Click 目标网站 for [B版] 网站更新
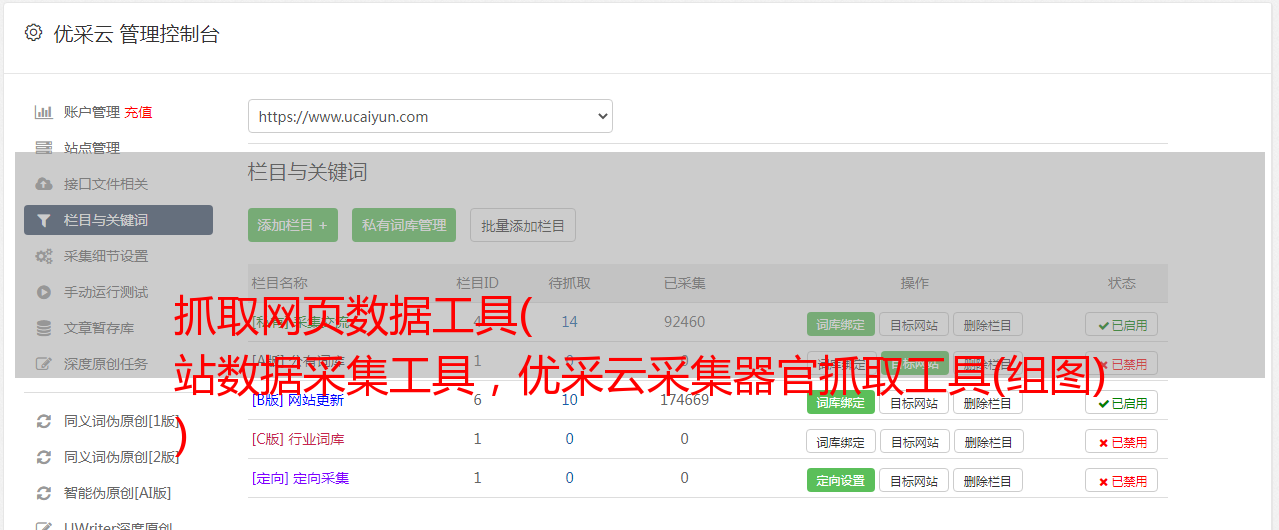1279x530 pixels. (914, 403)
